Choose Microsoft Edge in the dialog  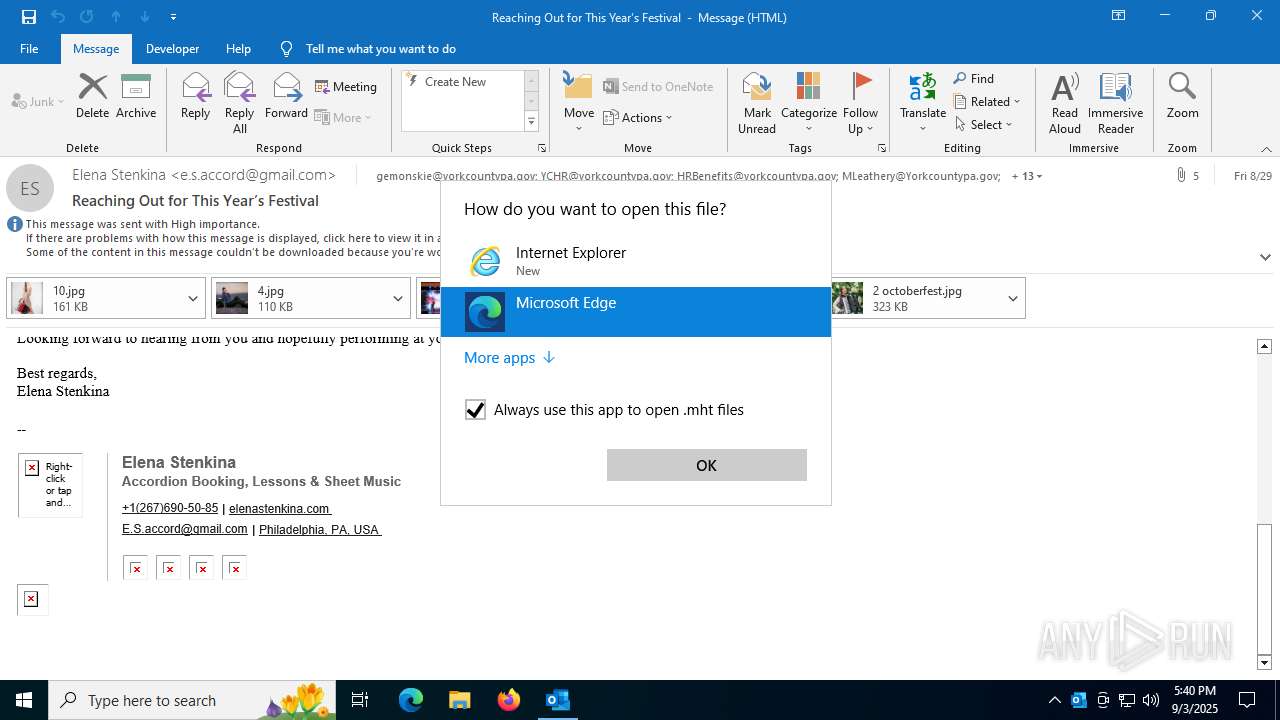click(636, 312)
